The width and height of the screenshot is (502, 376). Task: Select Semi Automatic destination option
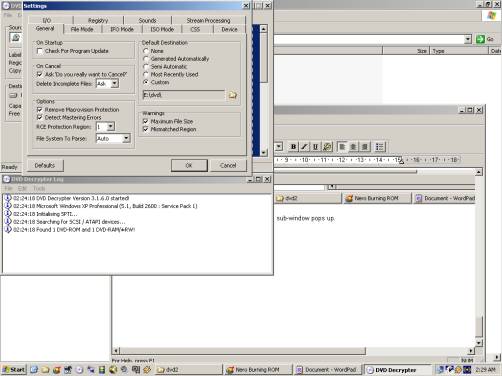tap(146, 67)
